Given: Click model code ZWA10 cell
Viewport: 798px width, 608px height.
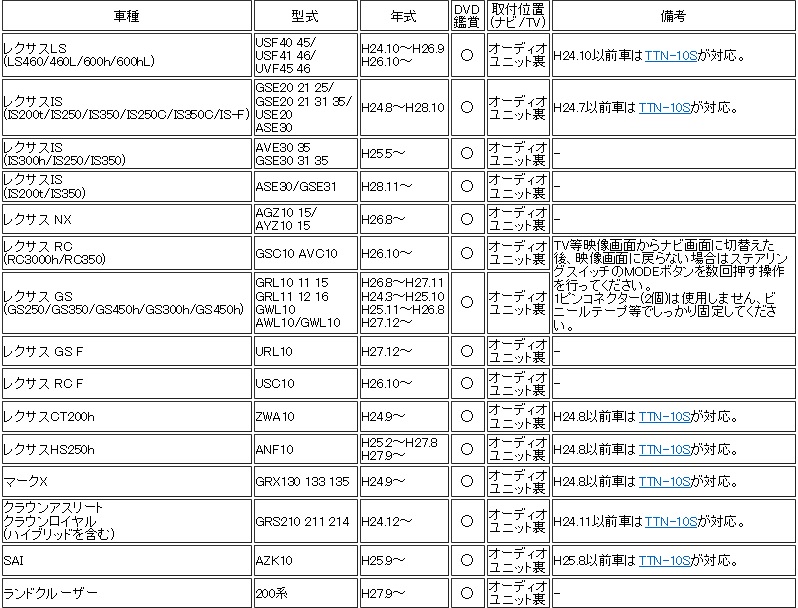Looking at the screenshot, I should [306, 416].
